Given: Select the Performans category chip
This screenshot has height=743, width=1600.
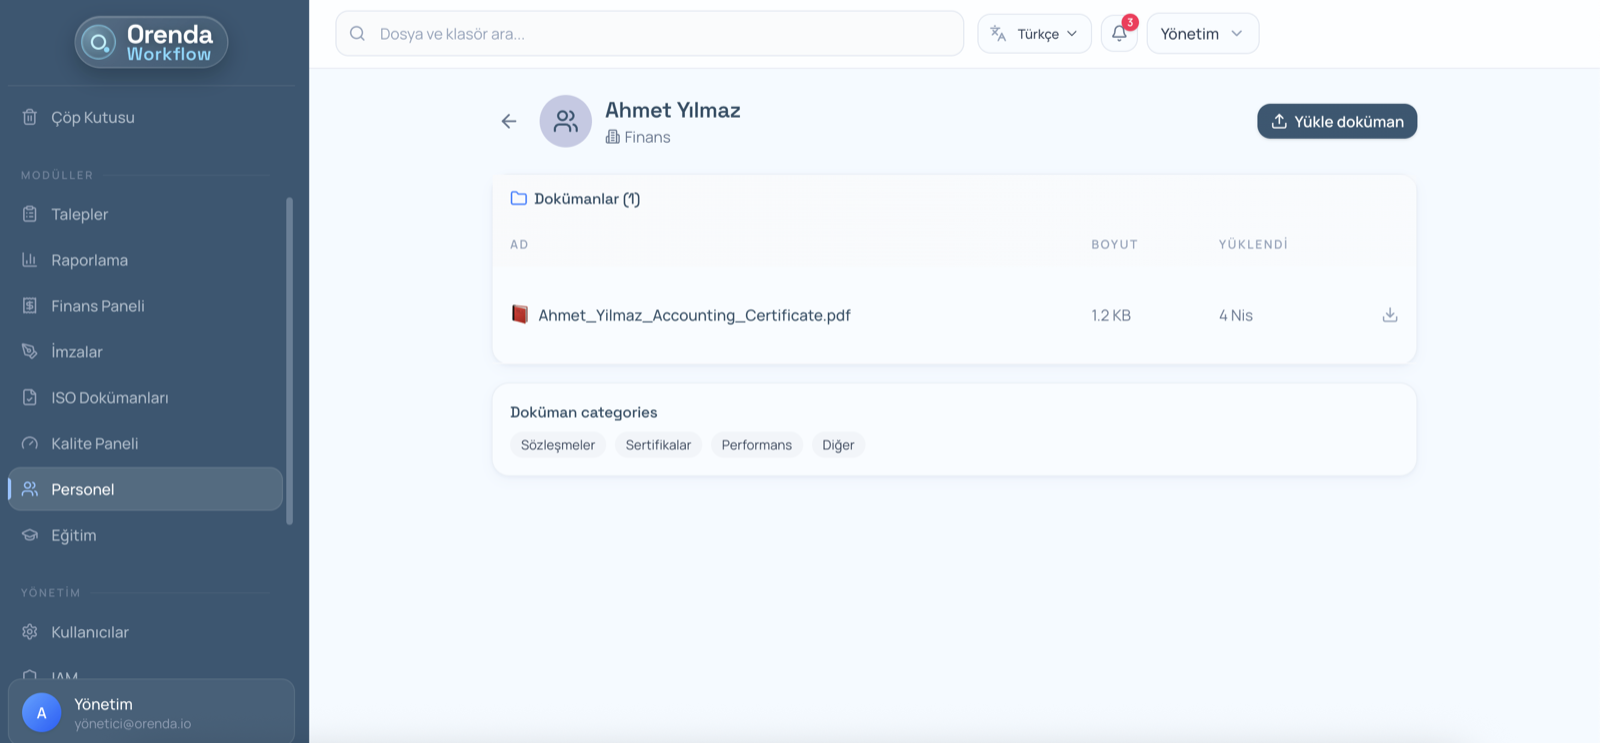Looking at the screenshot, I should [x=757, y=445].
